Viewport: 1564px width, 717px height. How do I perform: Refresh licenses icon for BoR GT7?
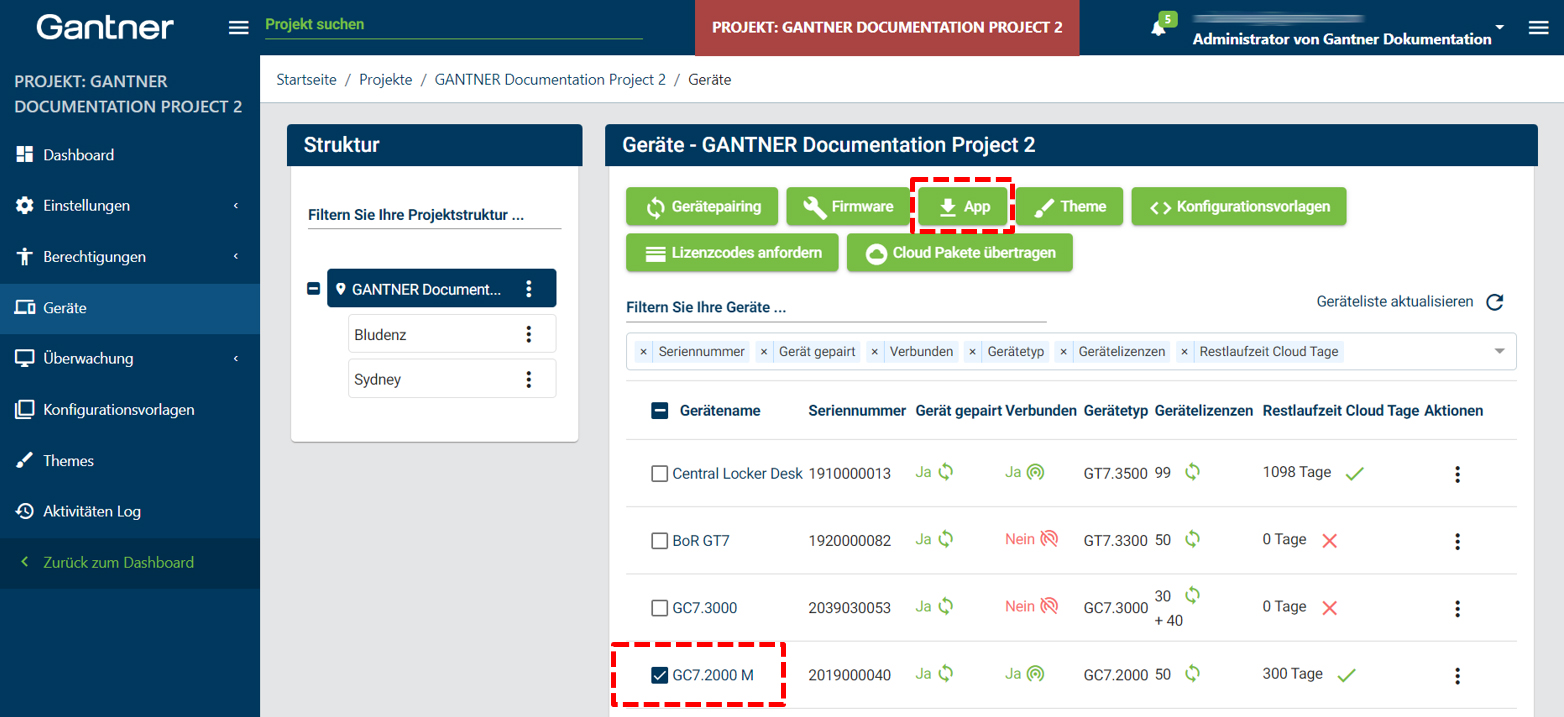click(x=1192, y=539)
